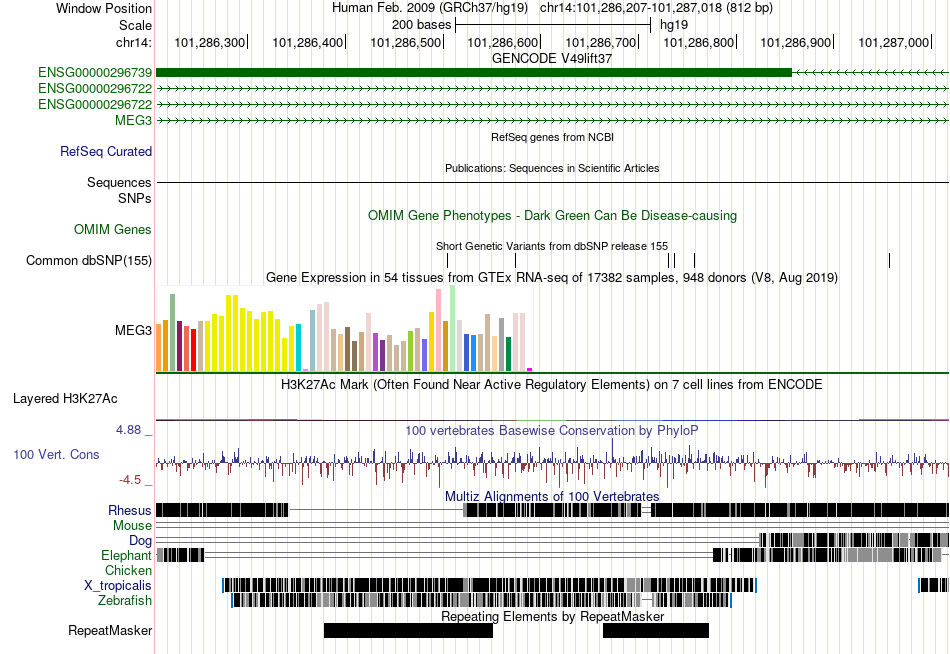950x654 pixels.
Task: Click the 'Human Feb. 2009 (GRCh37/hg19)' assembly text
Action: point(430,8)
